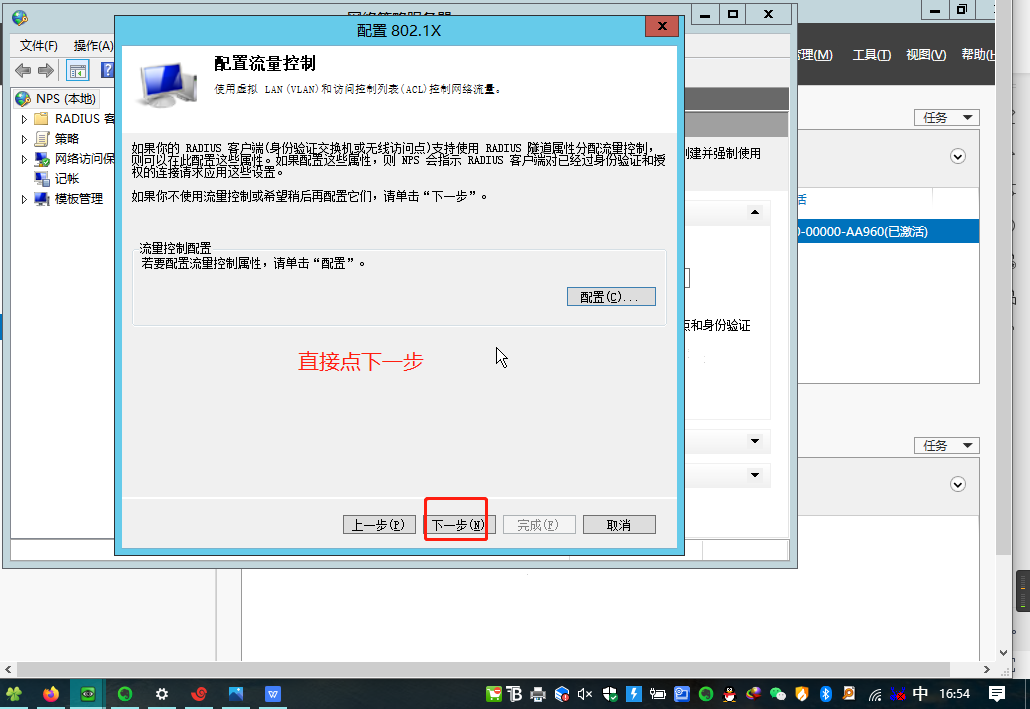The height and width of the screenshot is (709, 1030).
Task: Open 任务 dropdown above the AA960 server row
Action: click(x=947, y=118)
